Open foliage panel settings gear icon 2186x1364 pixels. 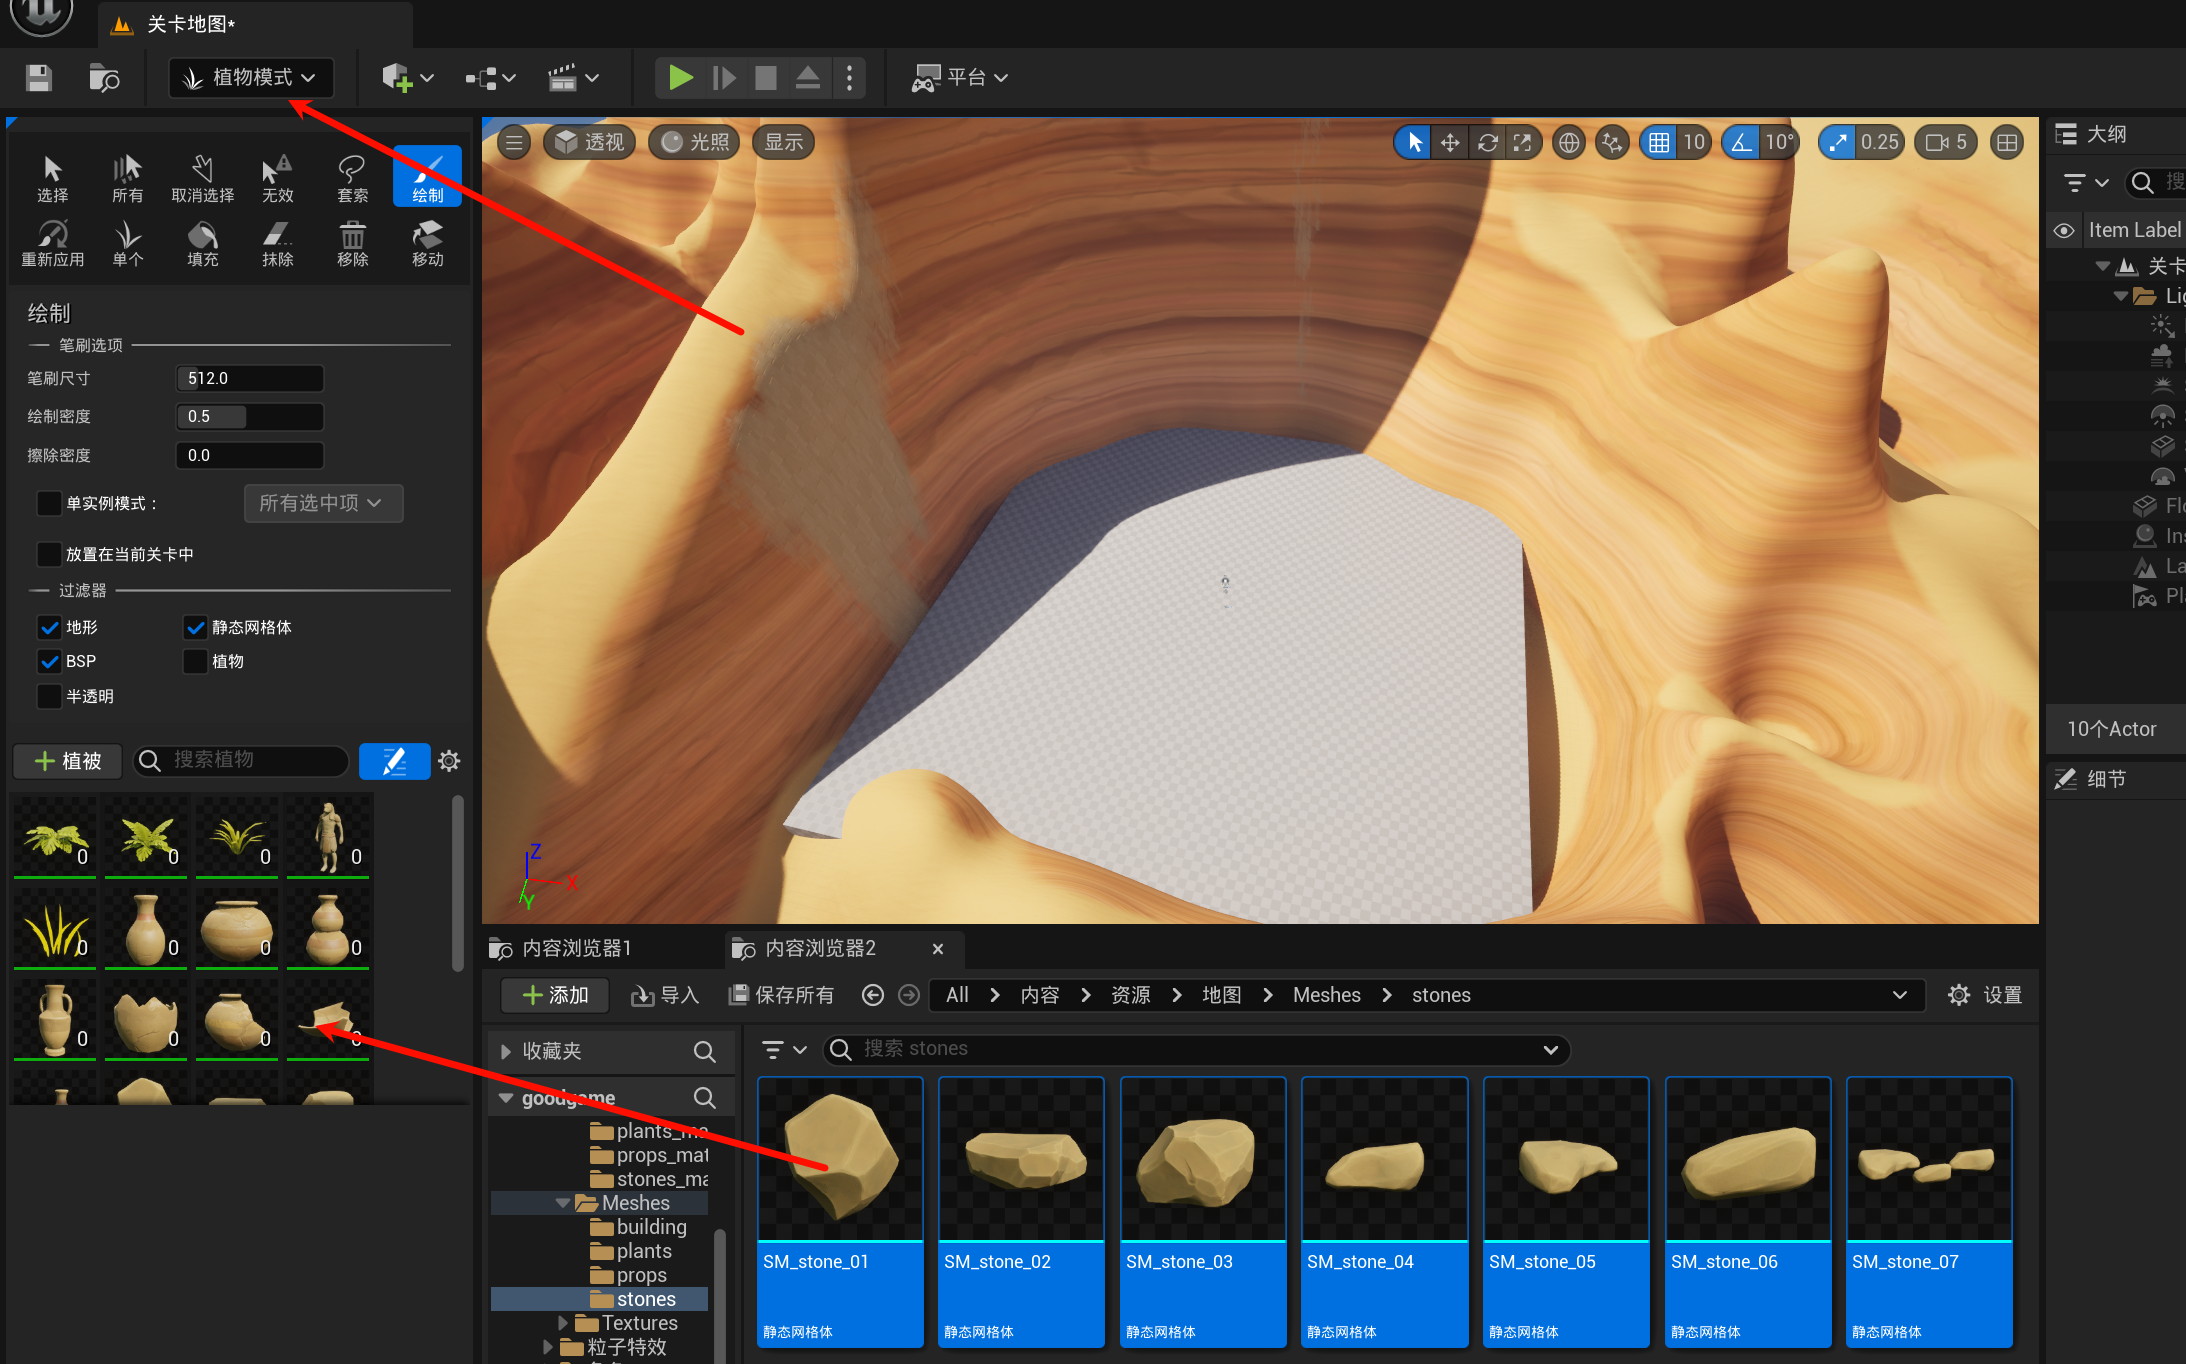point(449,761)
